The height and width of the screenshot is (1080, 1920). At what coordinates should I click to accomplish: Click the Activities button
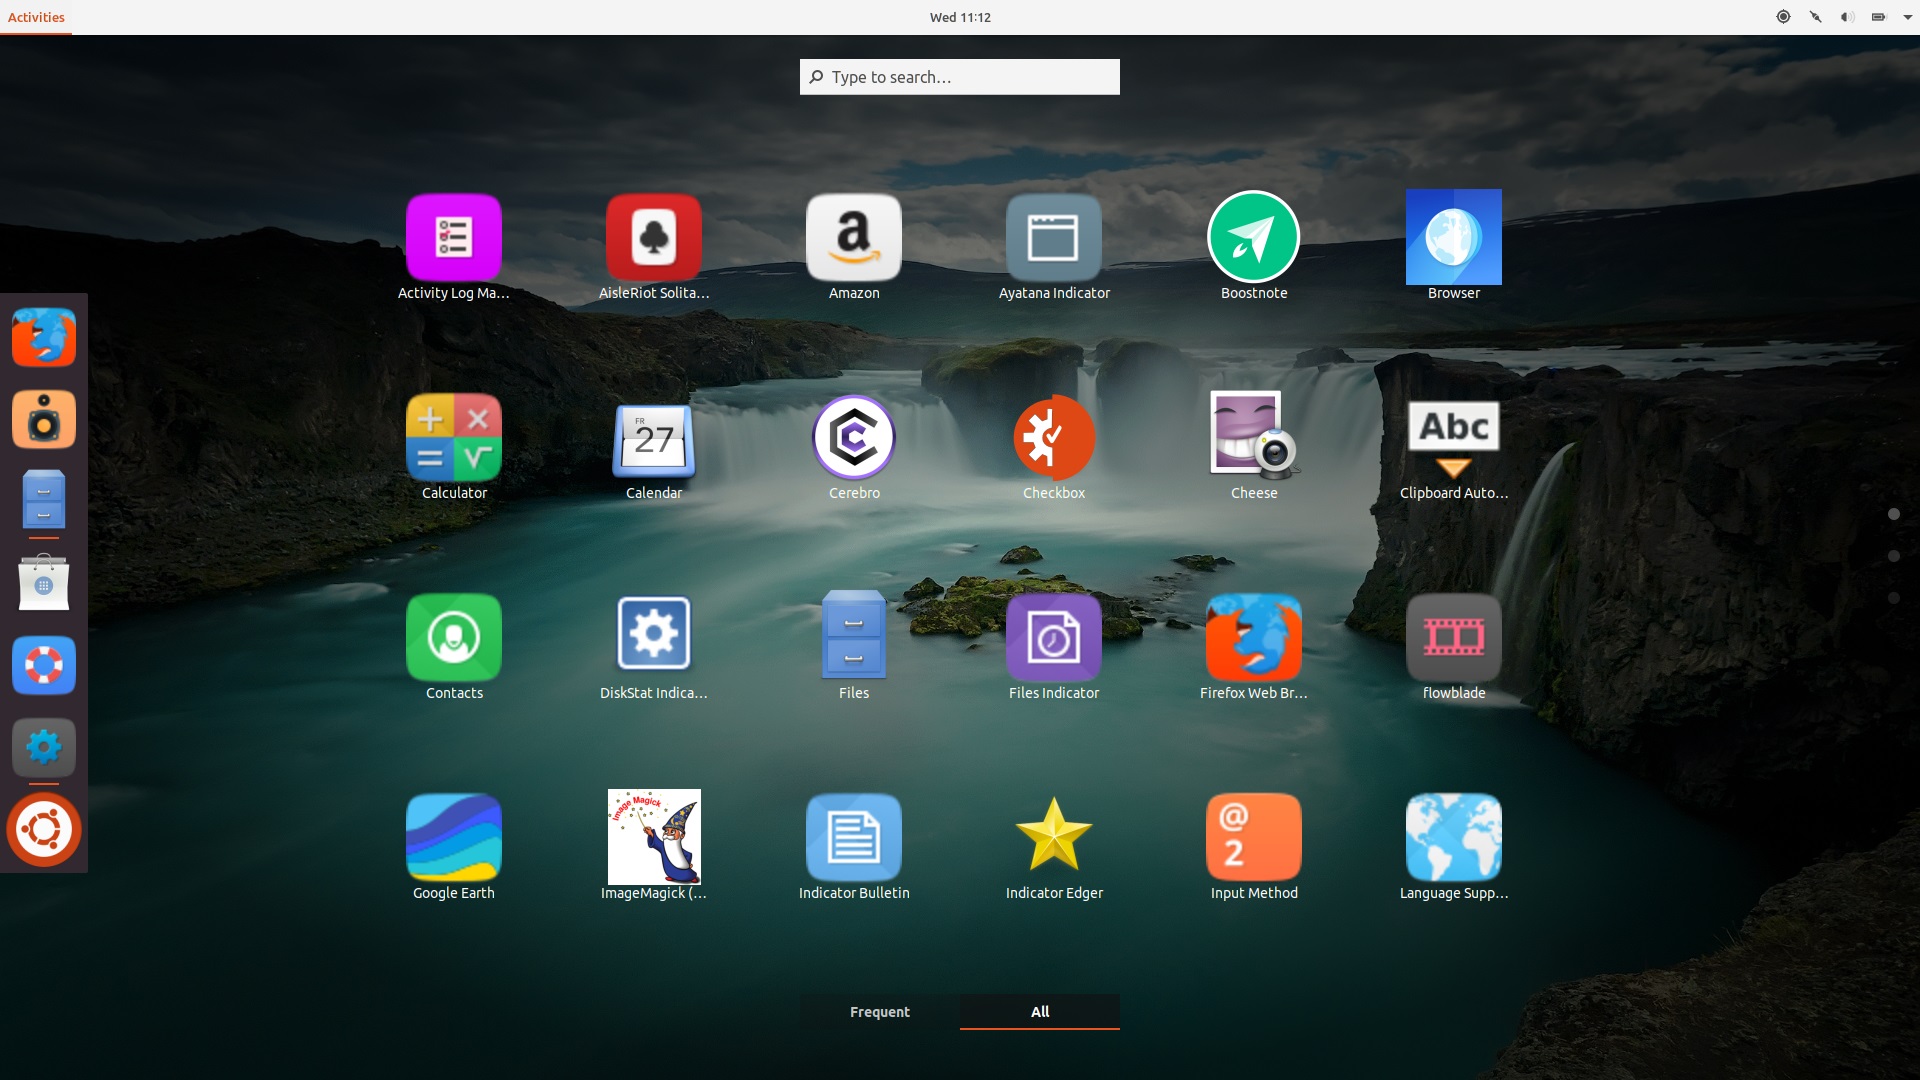tap(36, 17)
